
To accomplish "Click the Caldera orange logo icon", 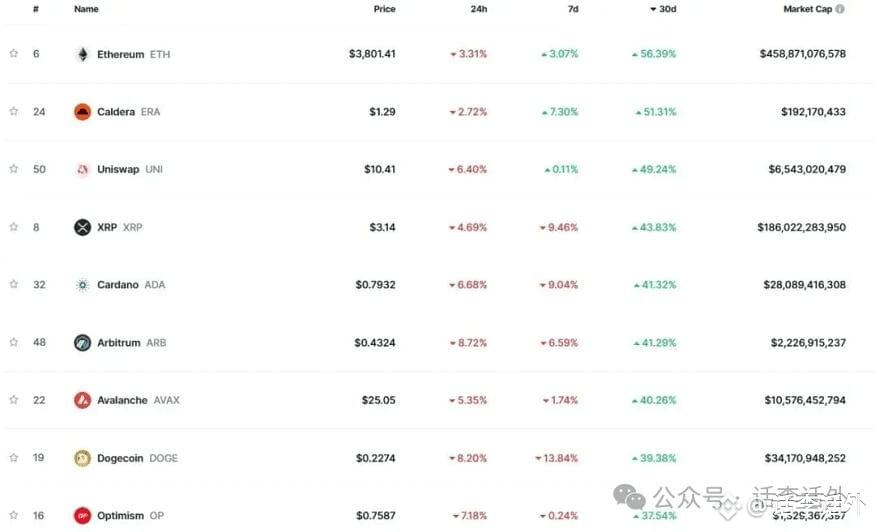I will click(x=83, y=112).
